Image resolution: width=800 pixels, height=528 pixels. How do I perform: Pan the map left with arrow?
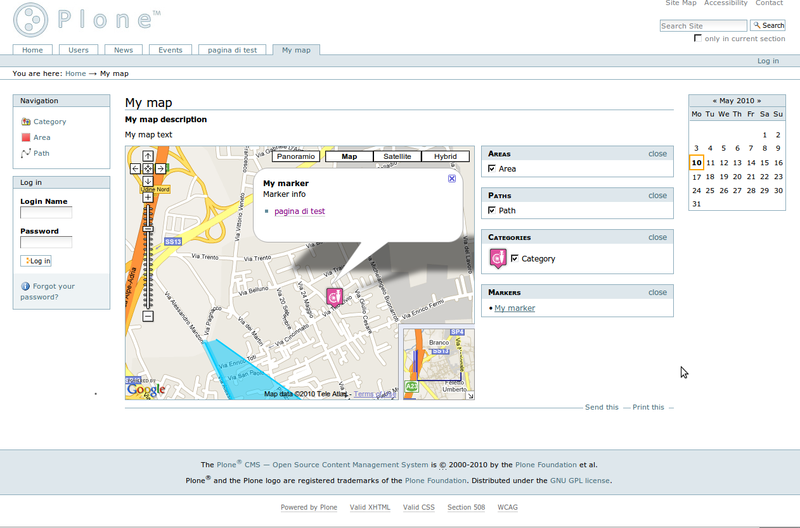(136, 169)
